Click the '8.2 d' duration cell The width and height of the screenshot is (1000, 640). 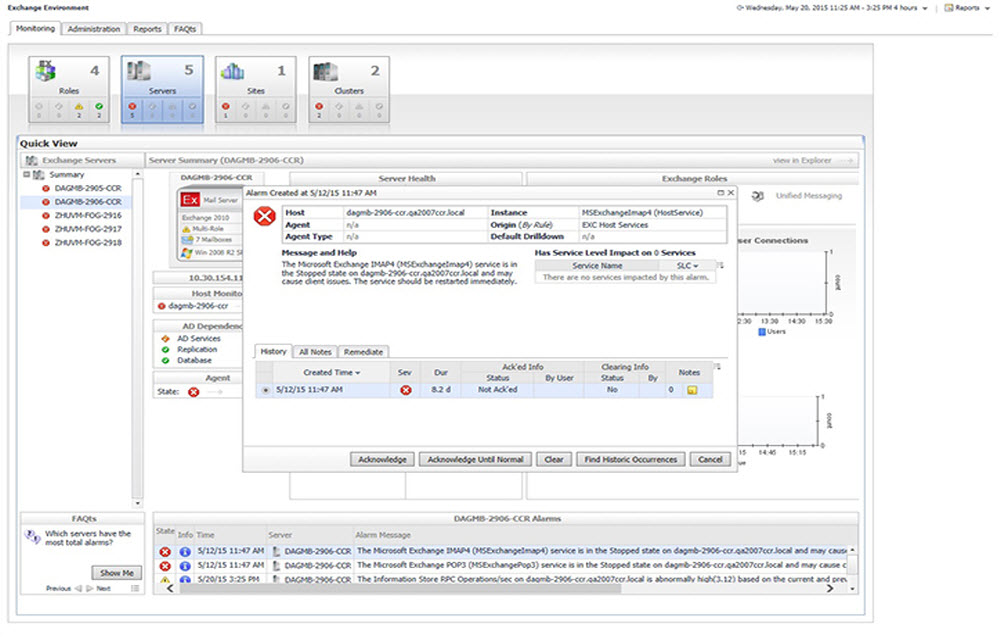tap(441, 390)
